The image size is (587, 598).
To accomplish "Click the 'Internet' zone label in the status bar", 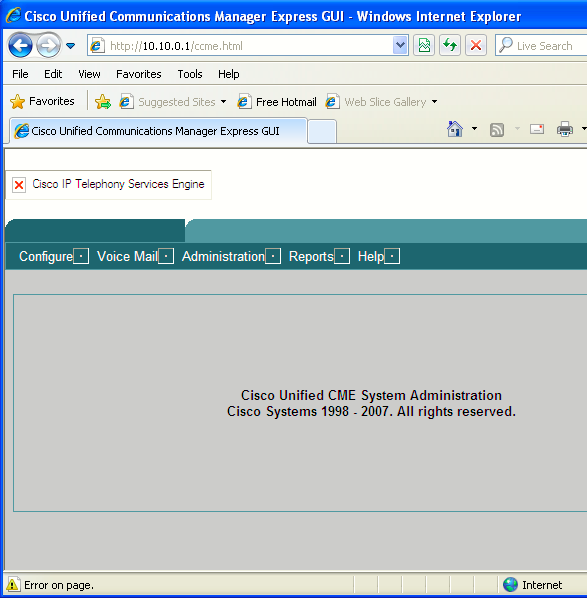I will click(542, 585).
